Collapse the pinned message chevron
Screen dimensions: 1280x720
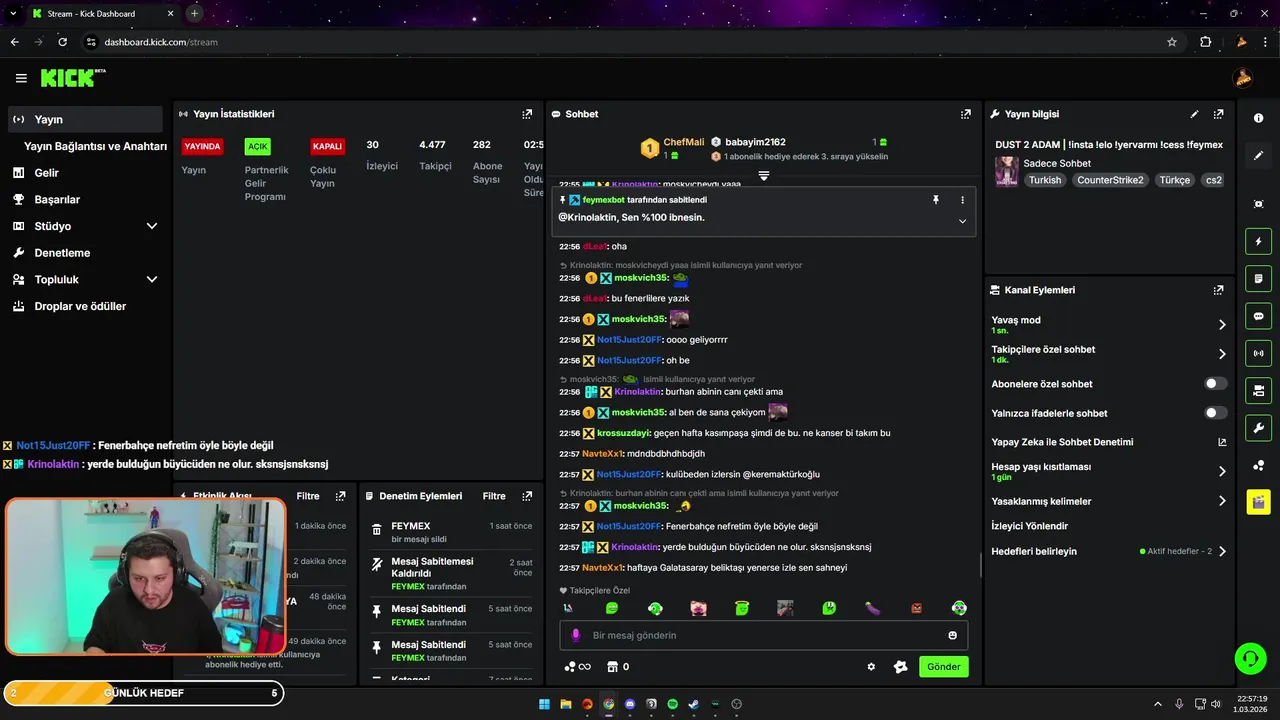pyautogui.click(x=962, y=221)
